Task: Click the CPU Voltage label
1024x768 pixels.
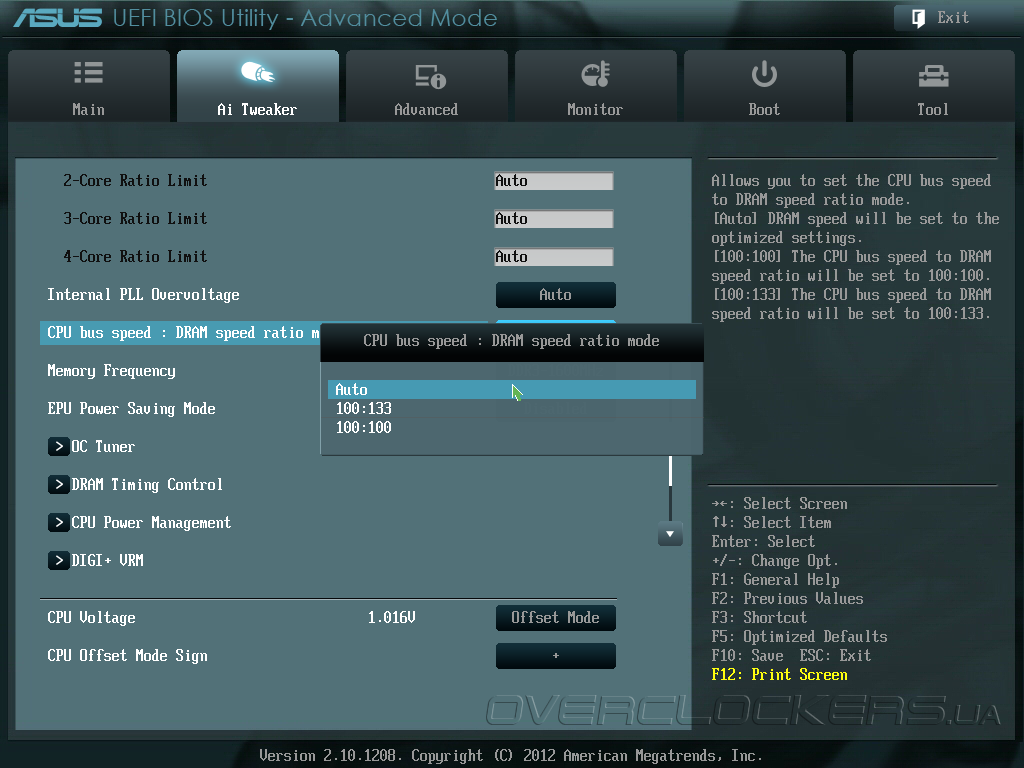Action: click(91, 618)
